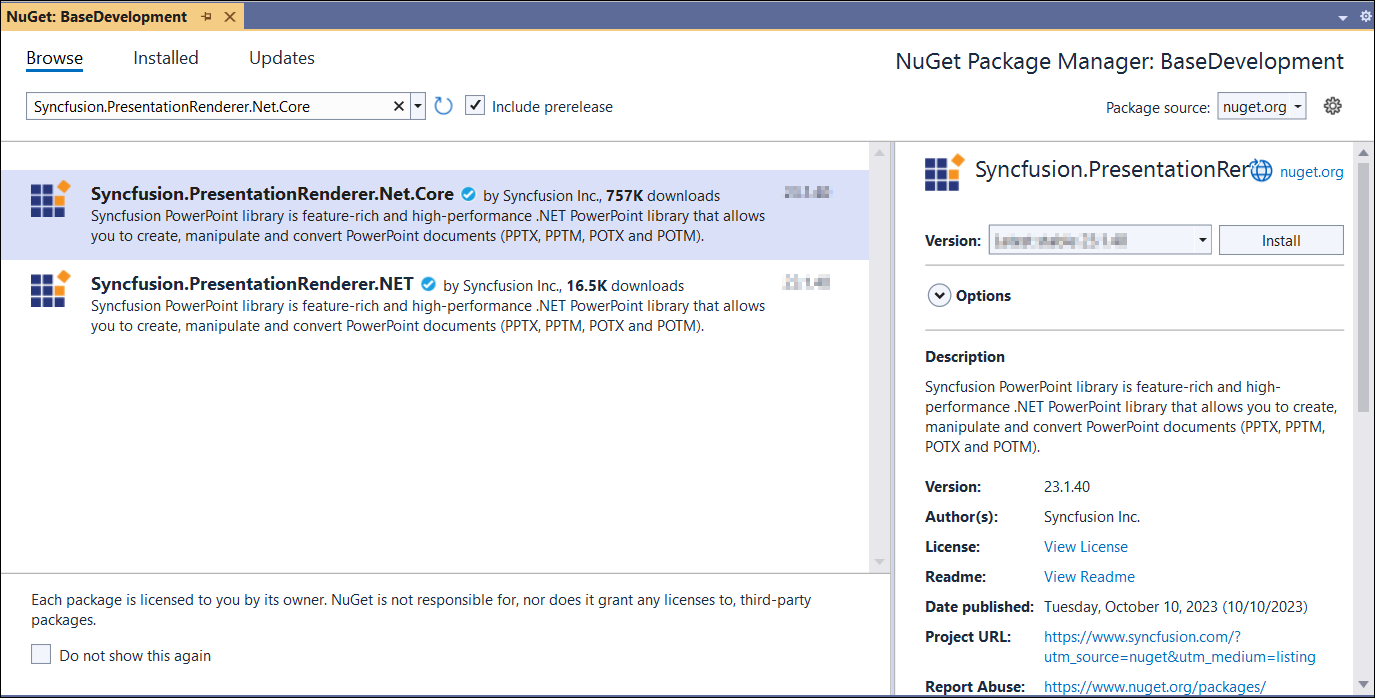Toggle the Include prerelease checkbox
Screen dimensions: 1375x698
tap(476, 106)
